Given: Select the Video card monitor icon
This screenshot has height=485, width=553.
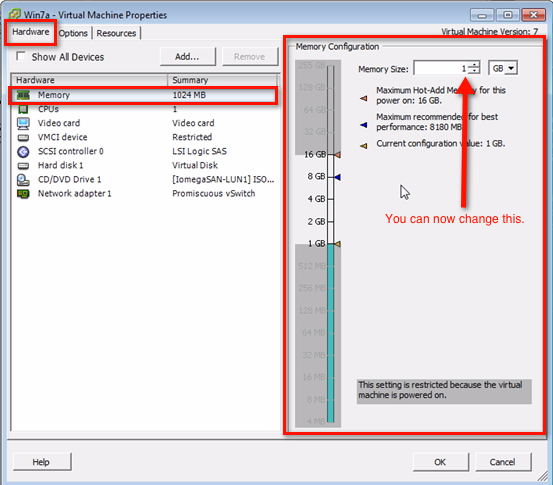Looking at the screenshot, I should click(23, 123).
